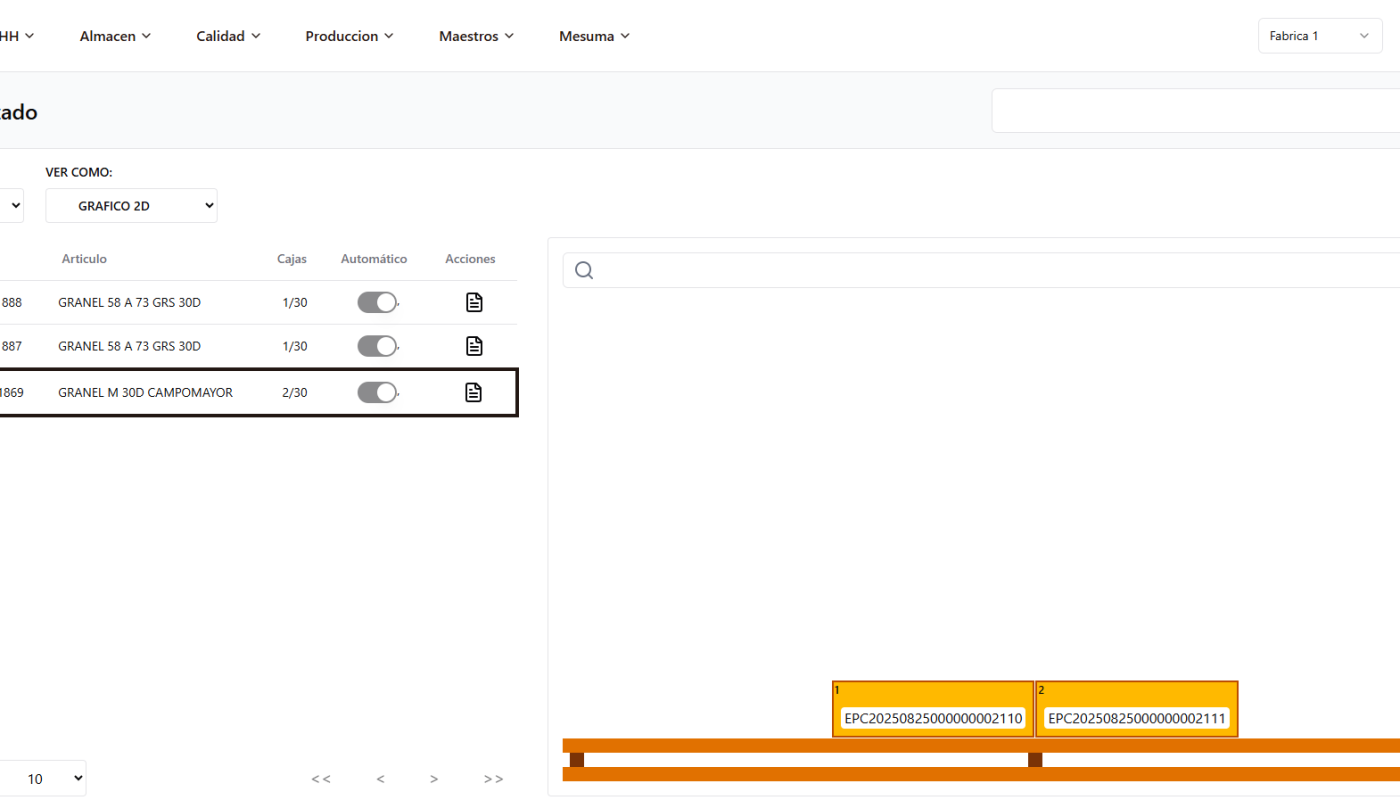Click the 2/30 cajas value
The height and width of the screenshot is (800, 1400).
(295, 393)
